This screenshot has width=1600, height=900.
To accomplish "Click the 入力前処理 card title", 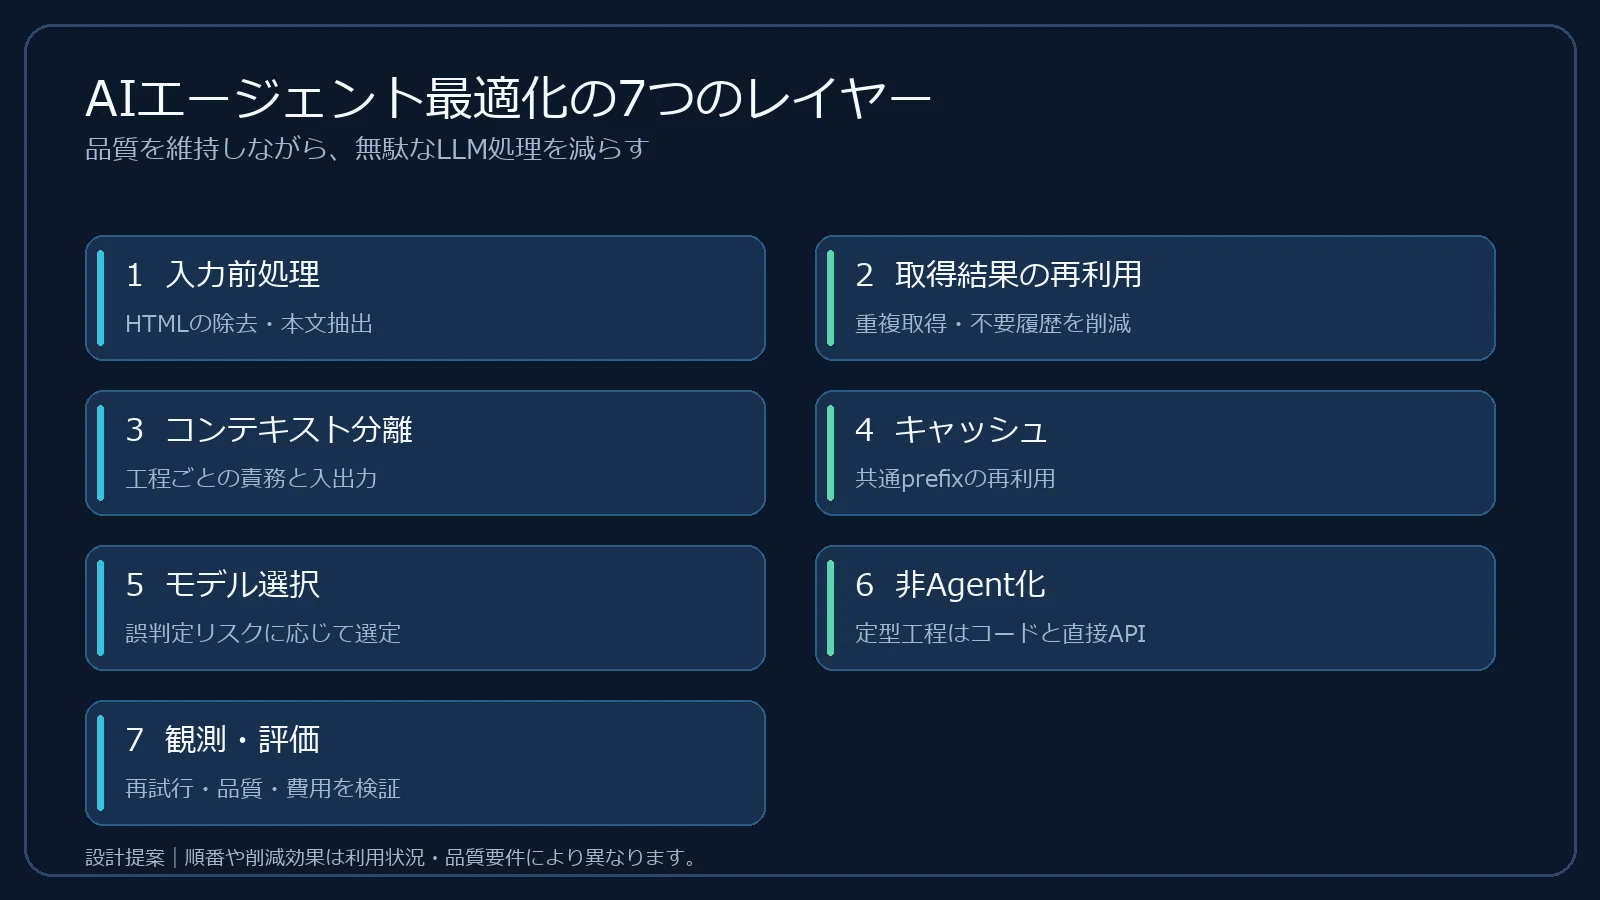I will point(243,274).
